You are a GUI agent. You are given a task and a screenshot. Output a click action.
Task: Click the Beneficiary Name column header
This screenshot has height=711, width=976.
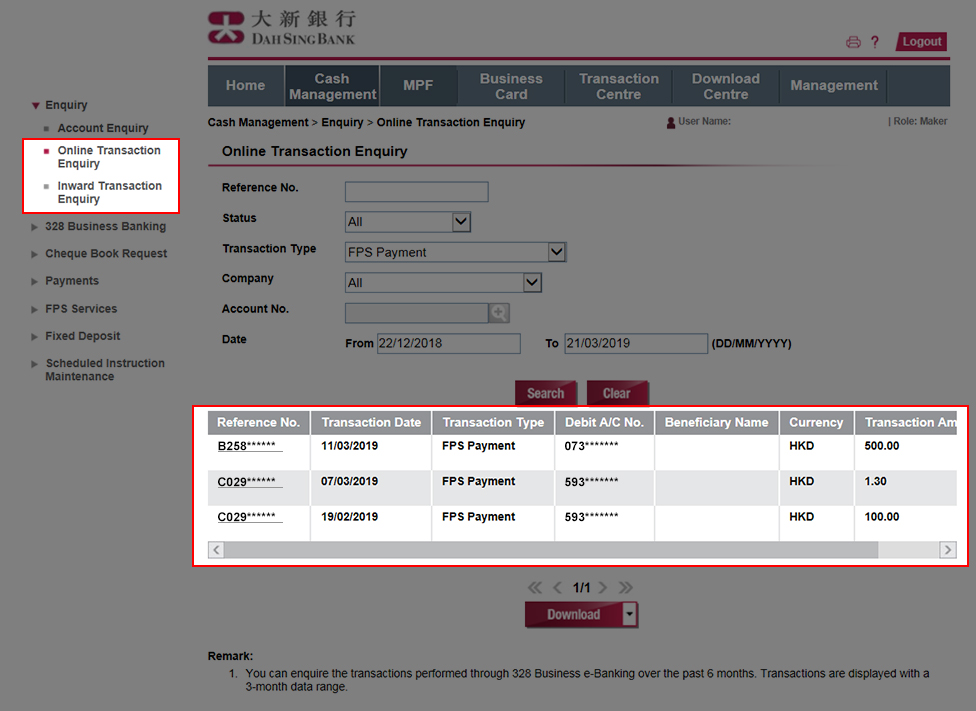click(x=716, y=423)
